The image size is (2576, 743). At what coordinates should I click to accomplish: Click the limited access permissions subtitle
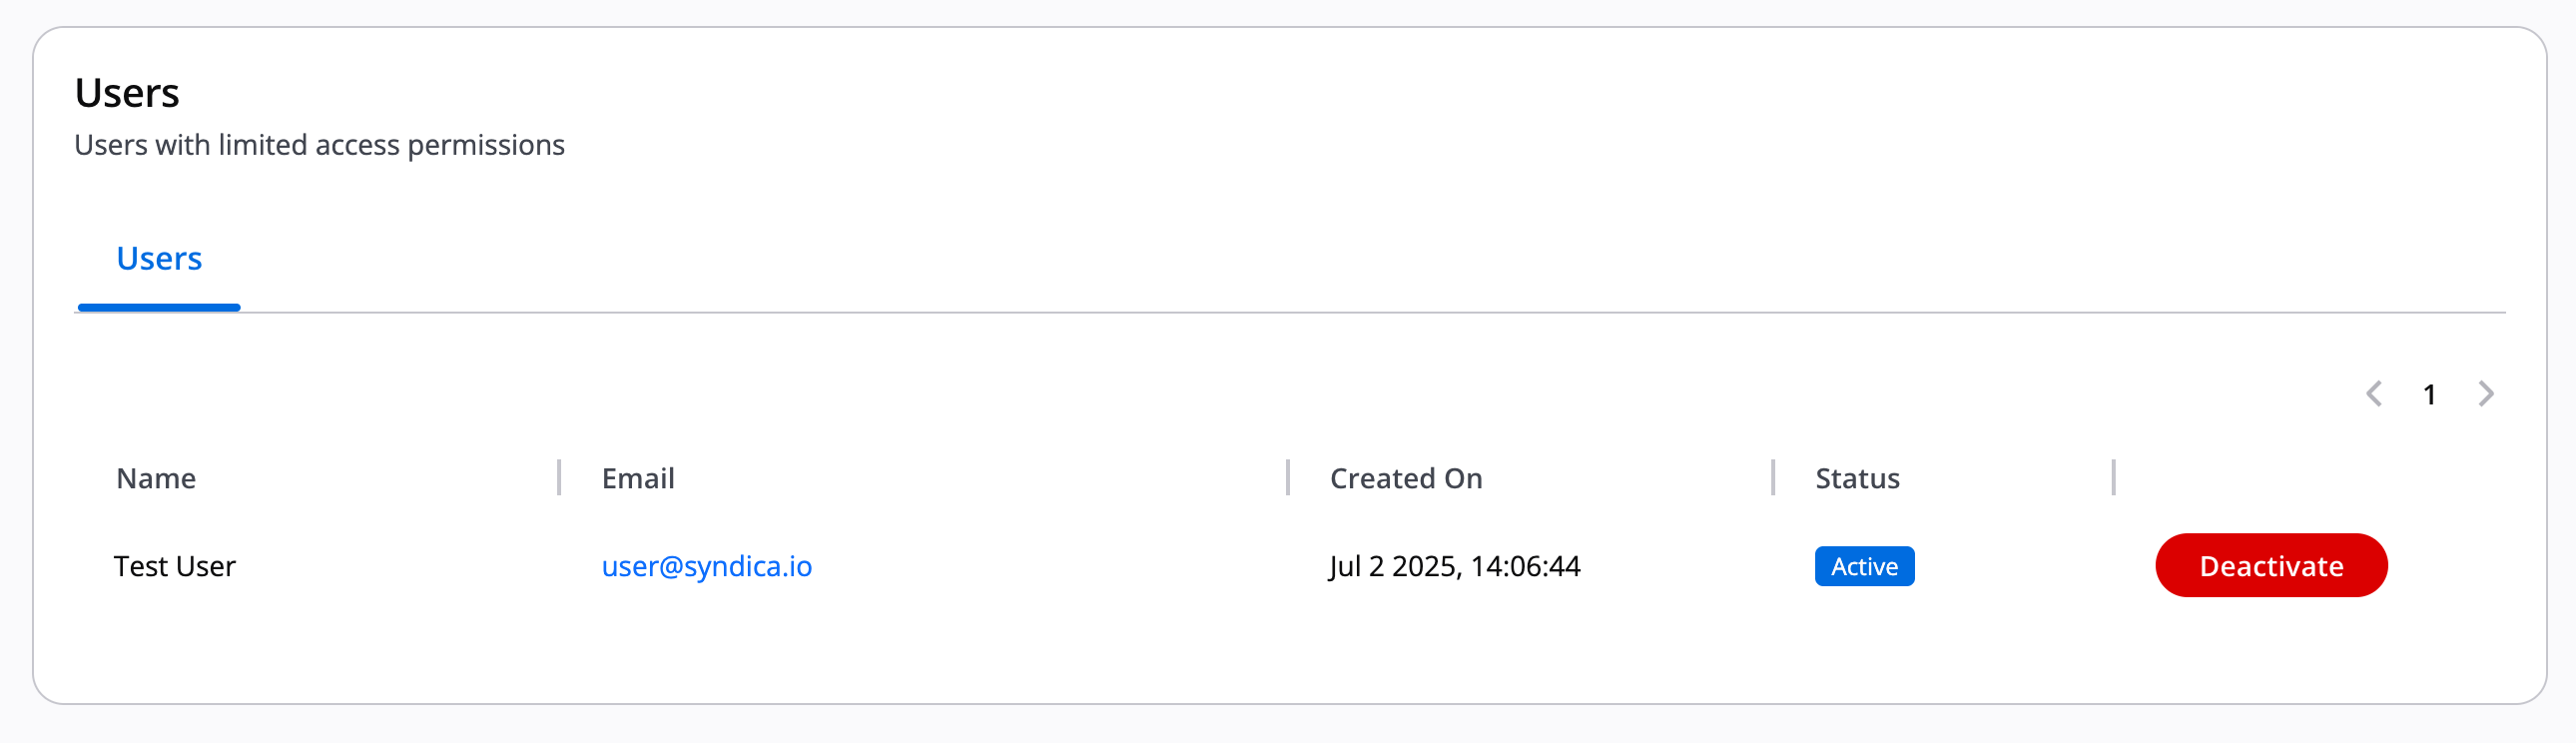coord(319,146)
